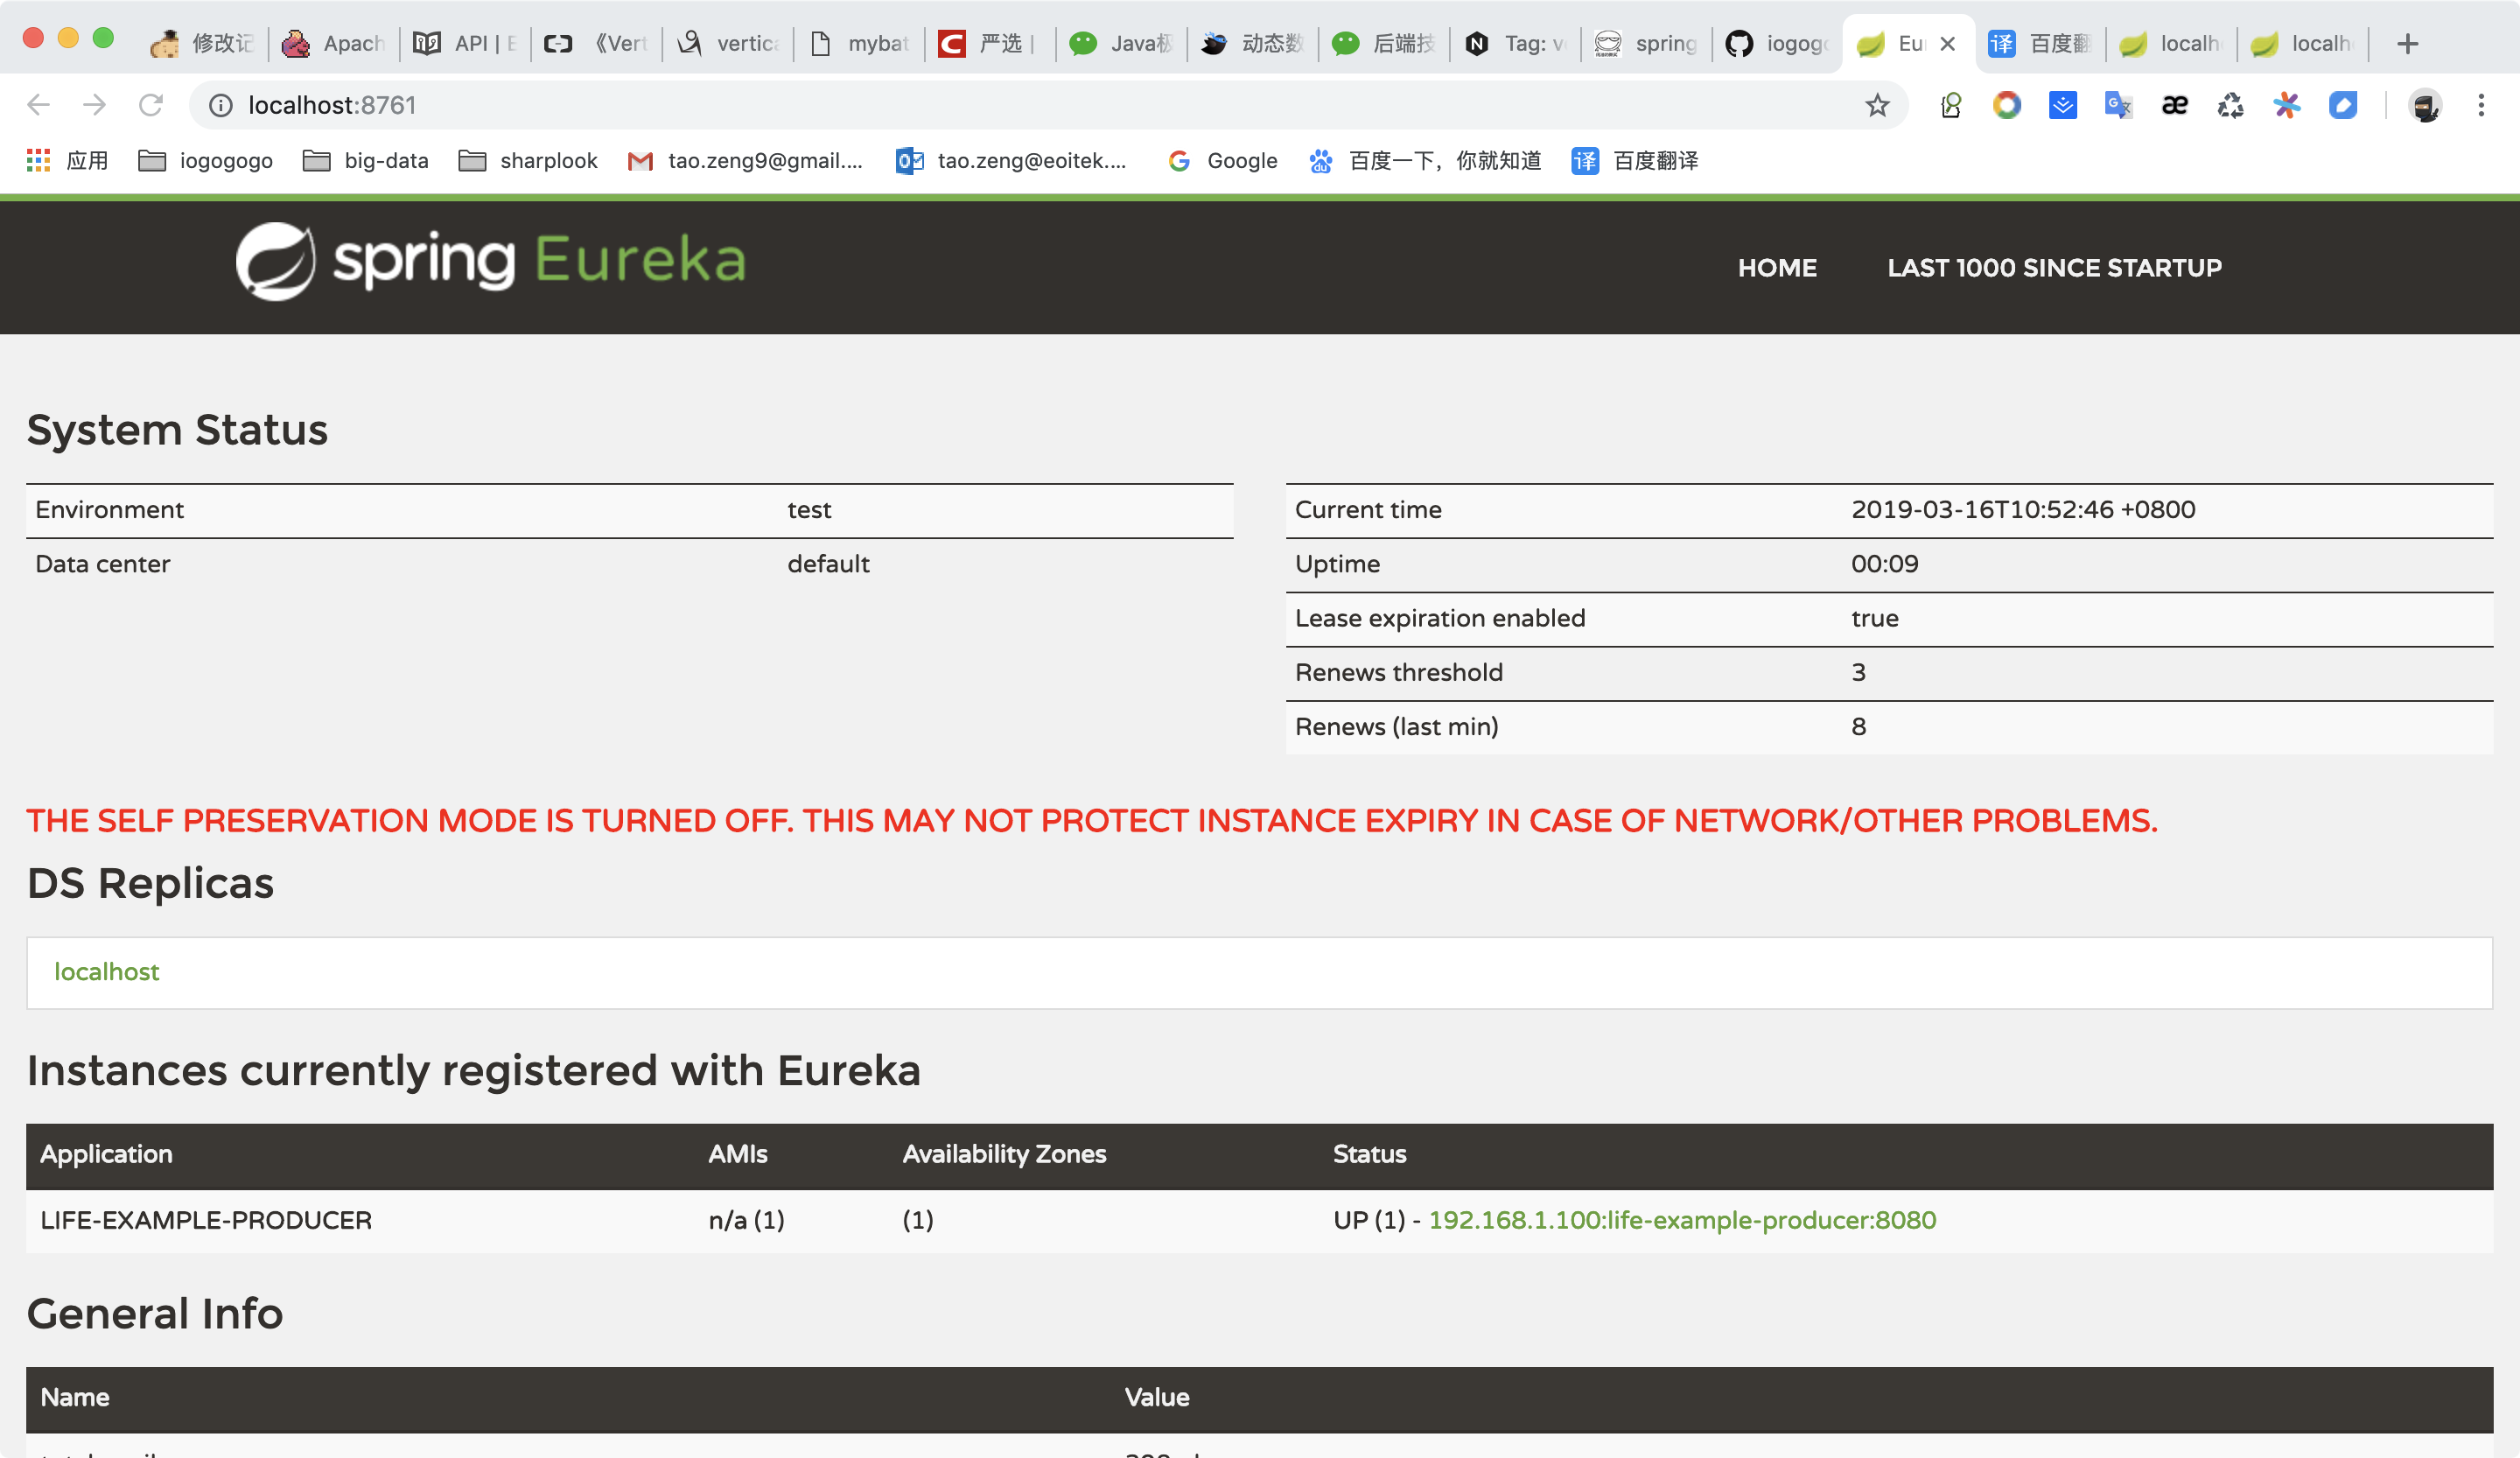2520x1458 pixels.
Task: Open the life-example-producer:8080 instance link
Action: pos(1681,1220)
